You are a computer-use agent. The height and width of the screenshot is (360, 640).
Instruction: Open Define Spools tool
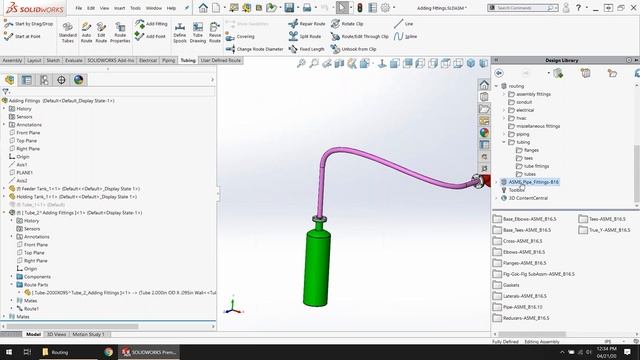[180, 32]
